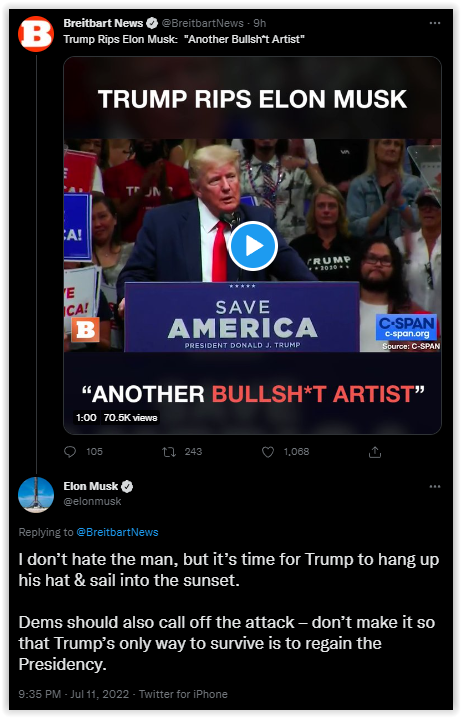
Task: Open the @elonmusk handle
Action: coord(92,501)
